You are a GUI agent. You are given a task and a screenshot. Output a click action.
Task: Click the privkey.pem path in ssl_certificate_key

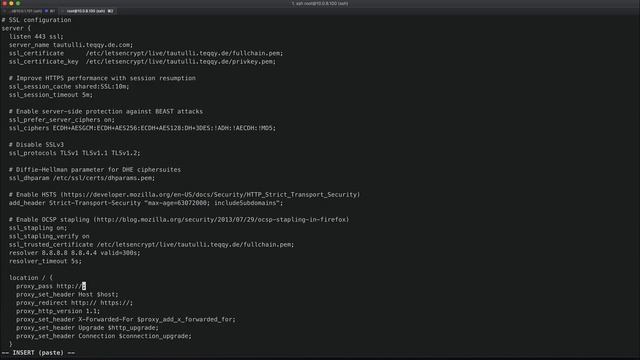(180, 62)
